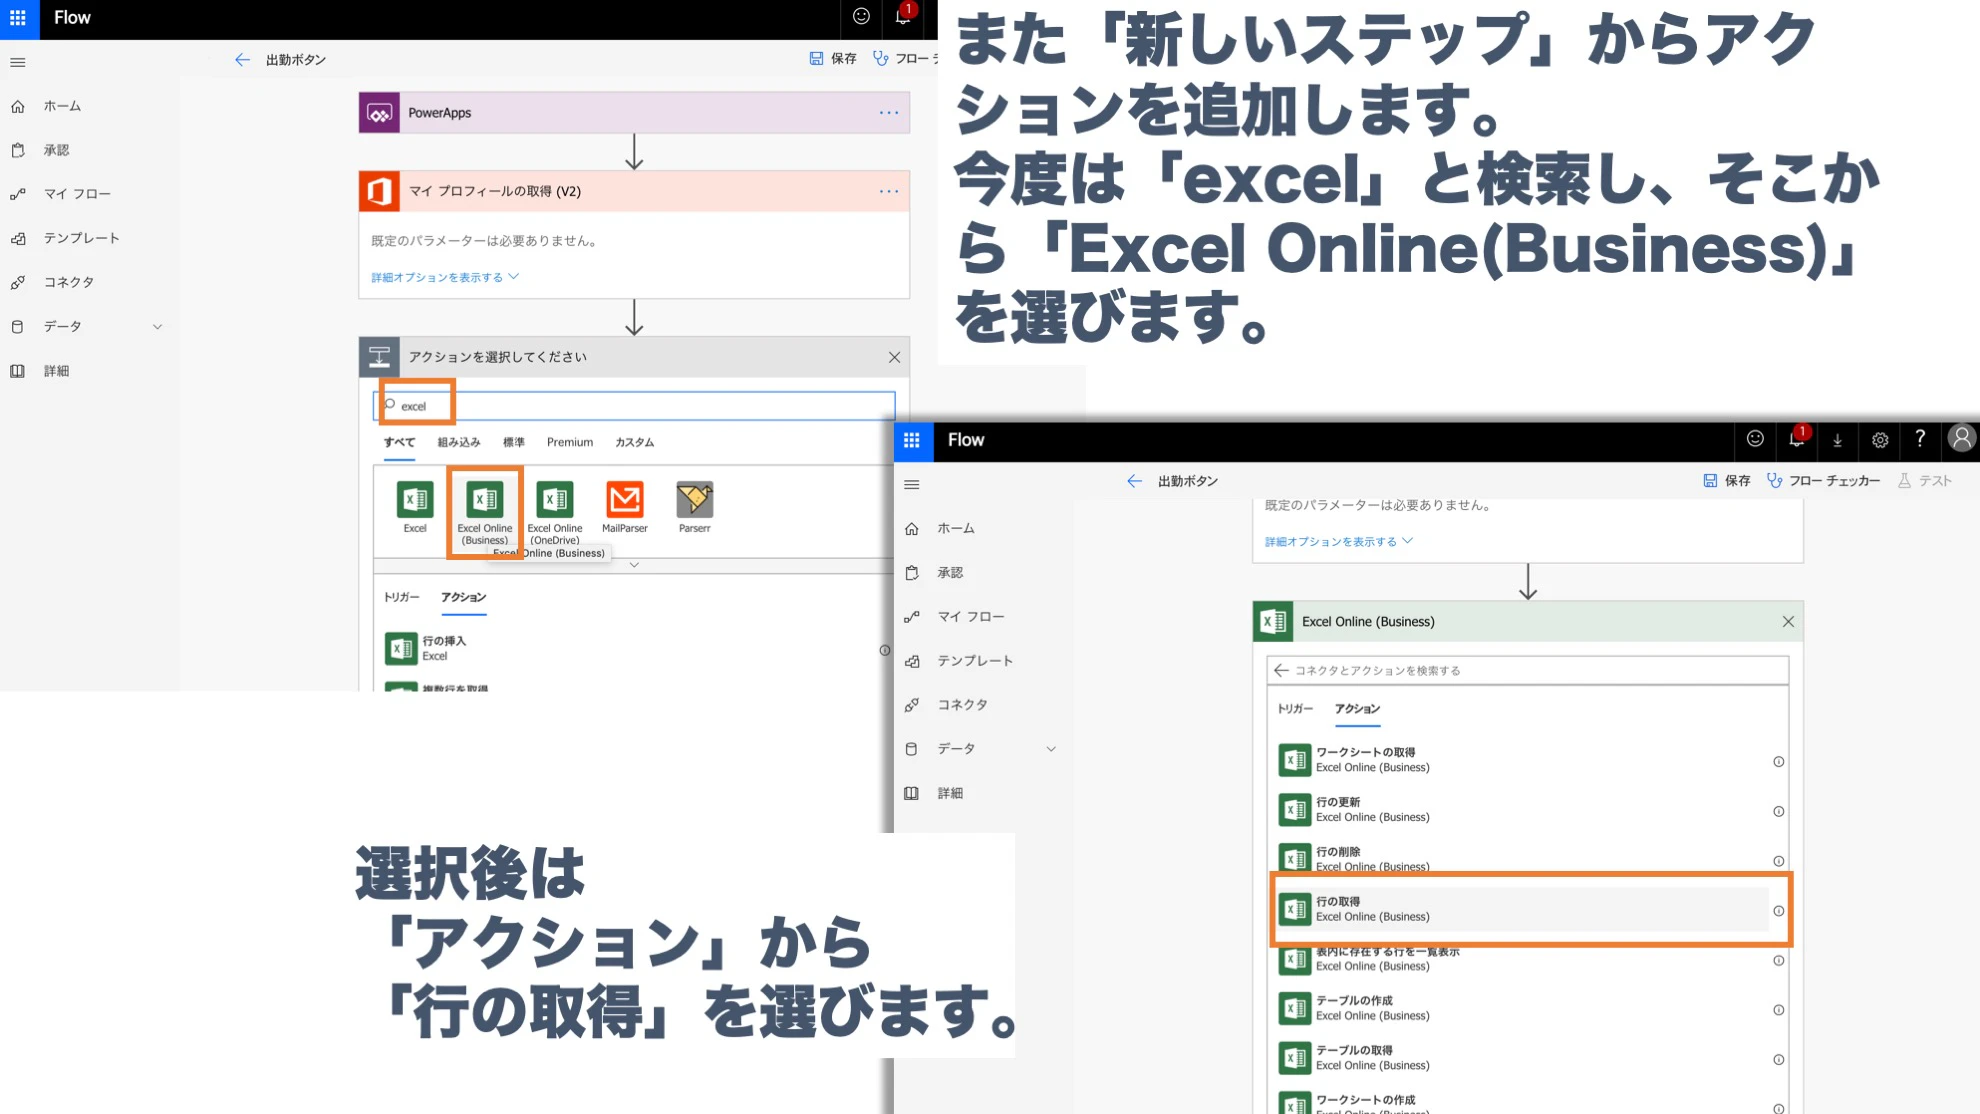The width and height of the screenshot is (1980, 1114).
Task: Open app launcher waffle in right Flow window
Action: click(x=912, y=440)
